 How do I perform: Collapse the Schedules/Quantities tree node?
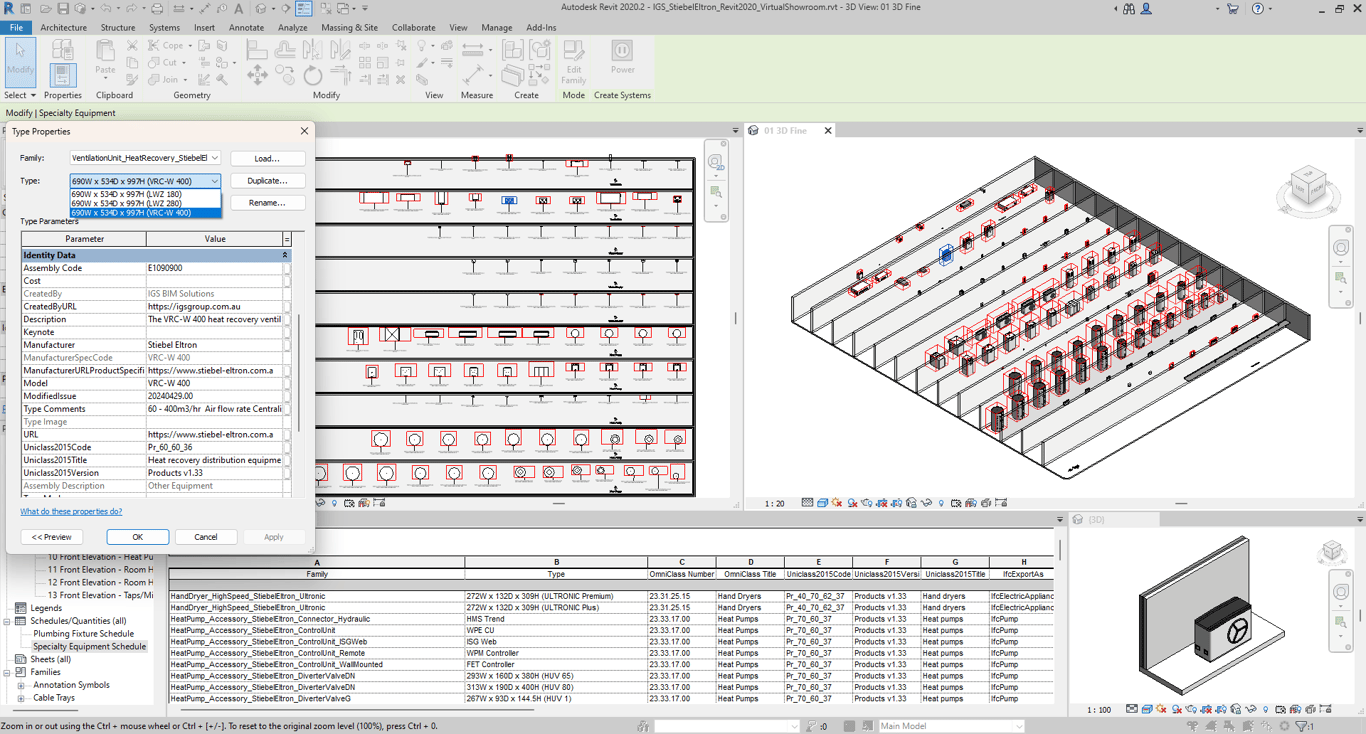[x=7, y=621]
